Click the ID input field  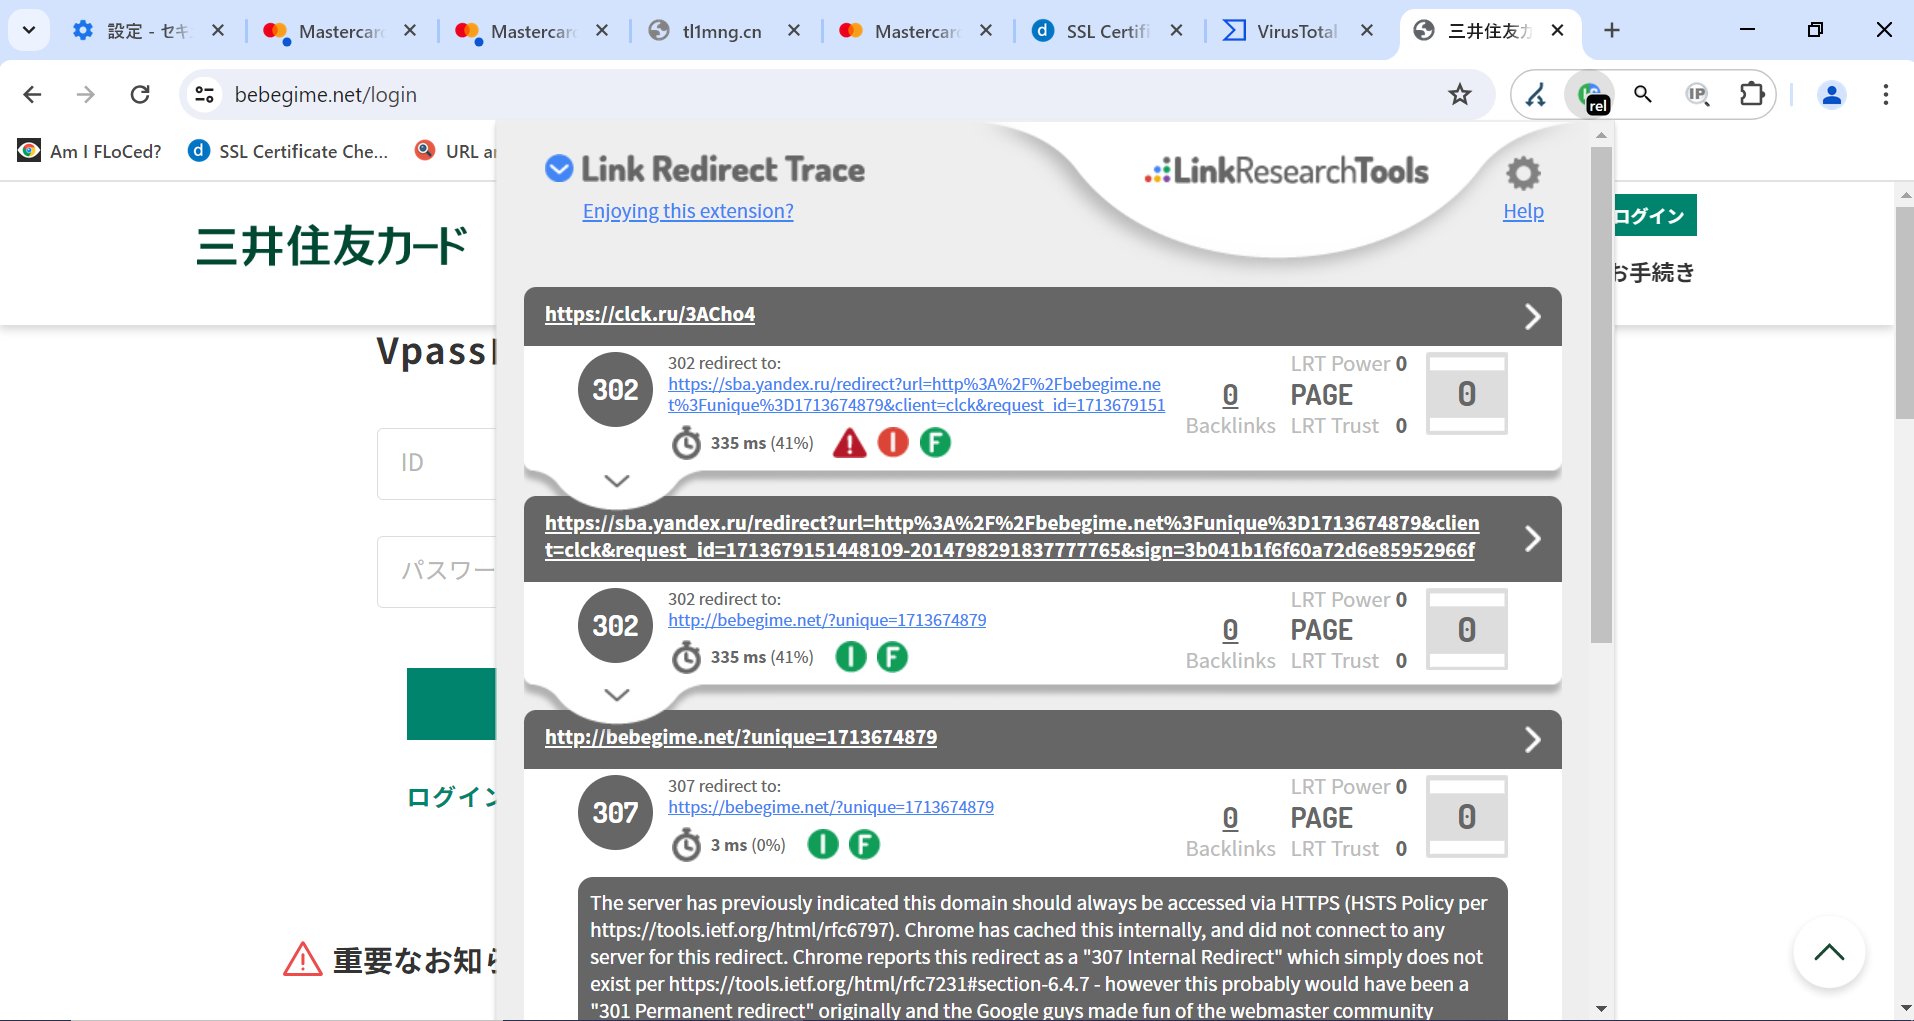tap(436, 463)
